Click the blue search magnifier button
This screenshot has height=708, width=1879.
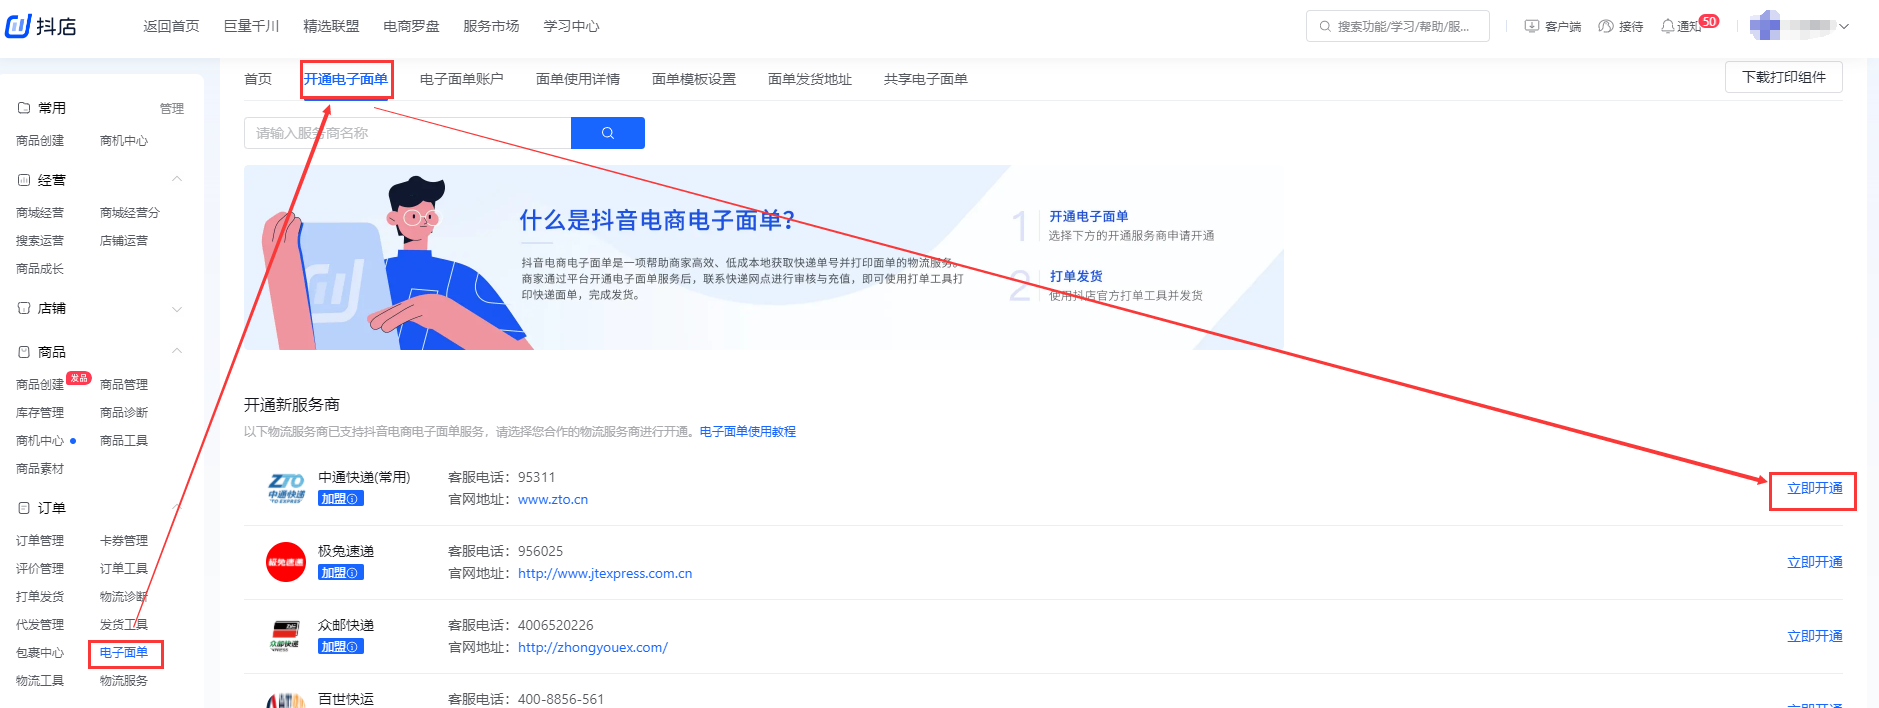pos(607,133)
